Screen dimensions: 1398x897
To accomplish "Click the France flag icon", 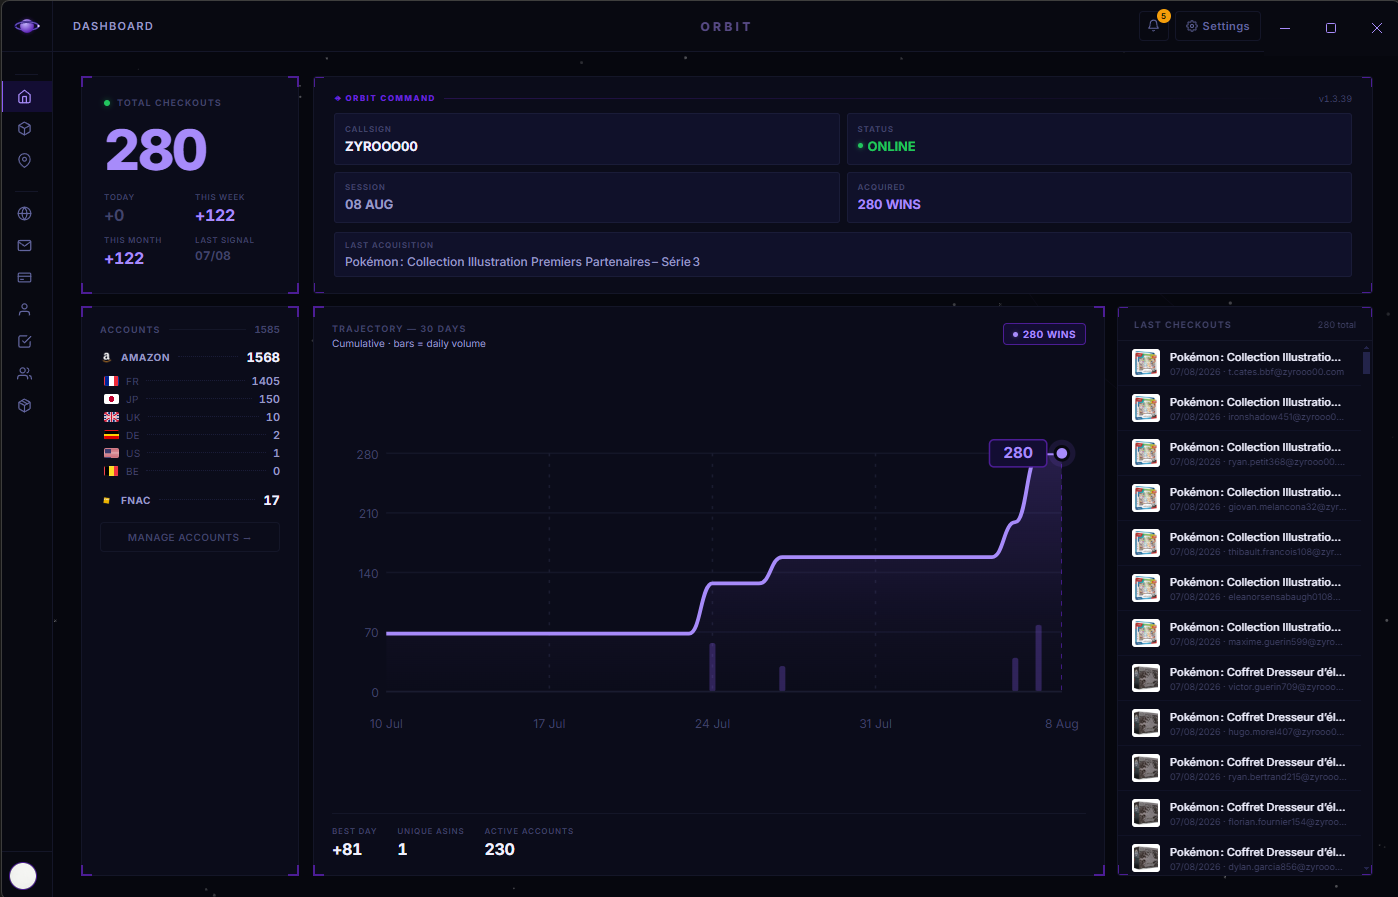I will click(x=111, y=381).
